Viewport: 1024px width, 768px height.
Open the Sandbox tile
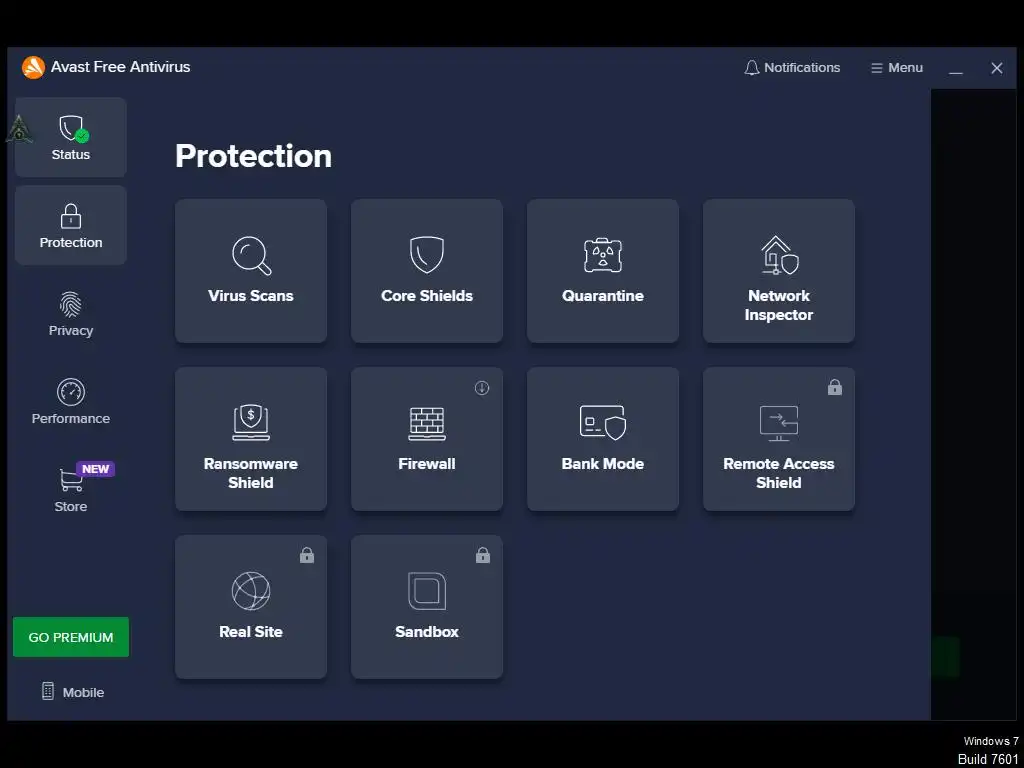coord(427,607)
